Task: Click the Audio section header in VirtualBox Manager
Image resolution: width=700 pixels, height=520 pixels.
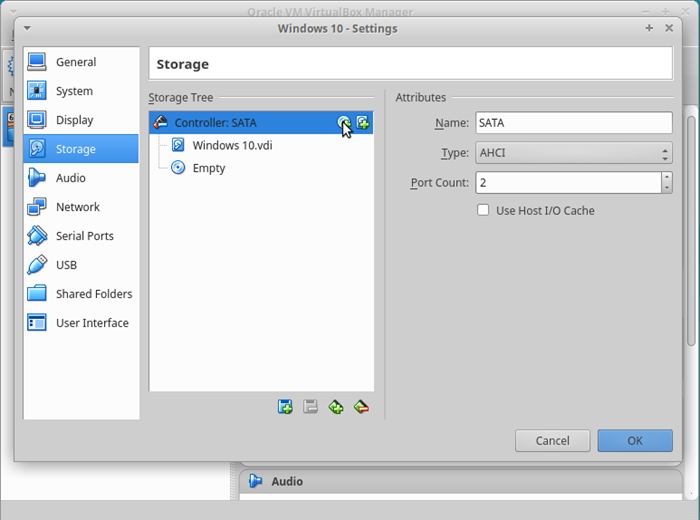Action: (x=461, y=481)
